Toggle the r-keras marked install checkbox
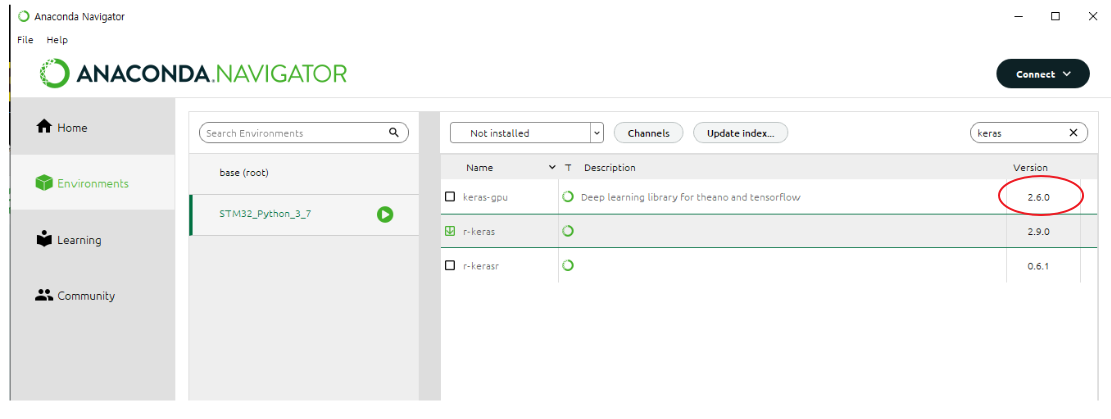Screen dimensions: 1111x419 click(450, 231)
